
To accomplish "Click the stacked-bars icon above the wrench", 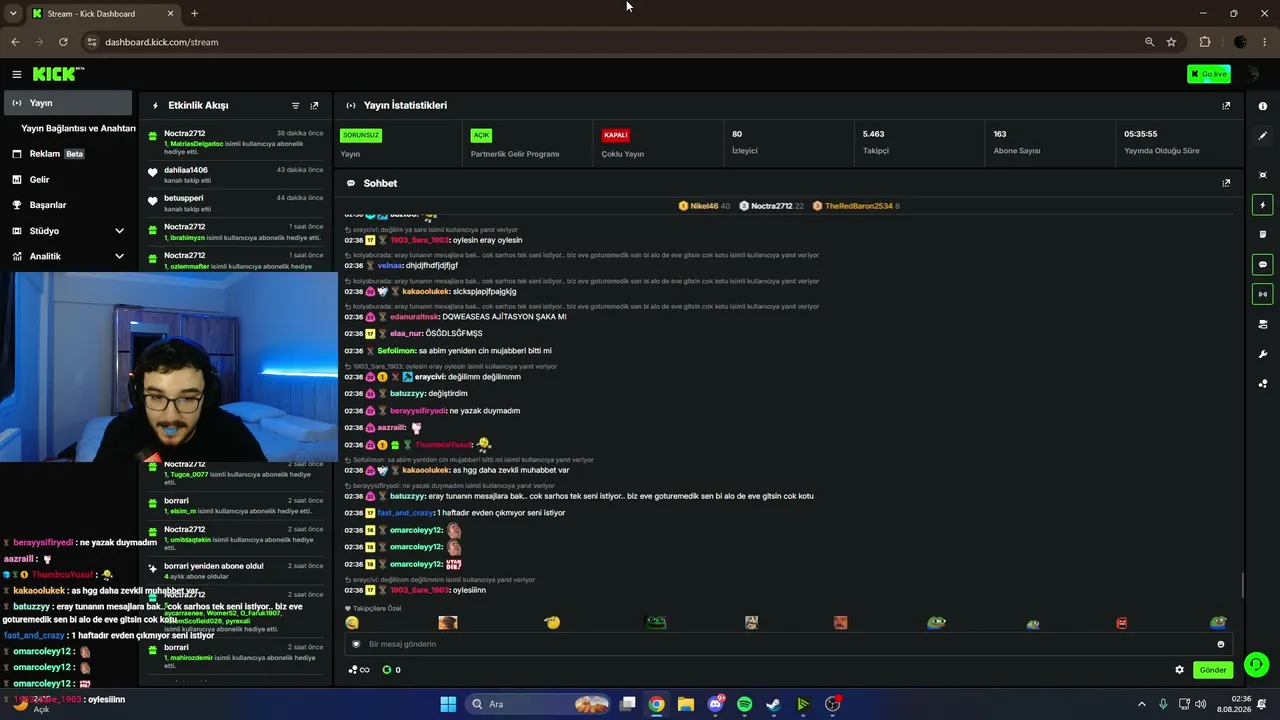I will pos(1263,324).
